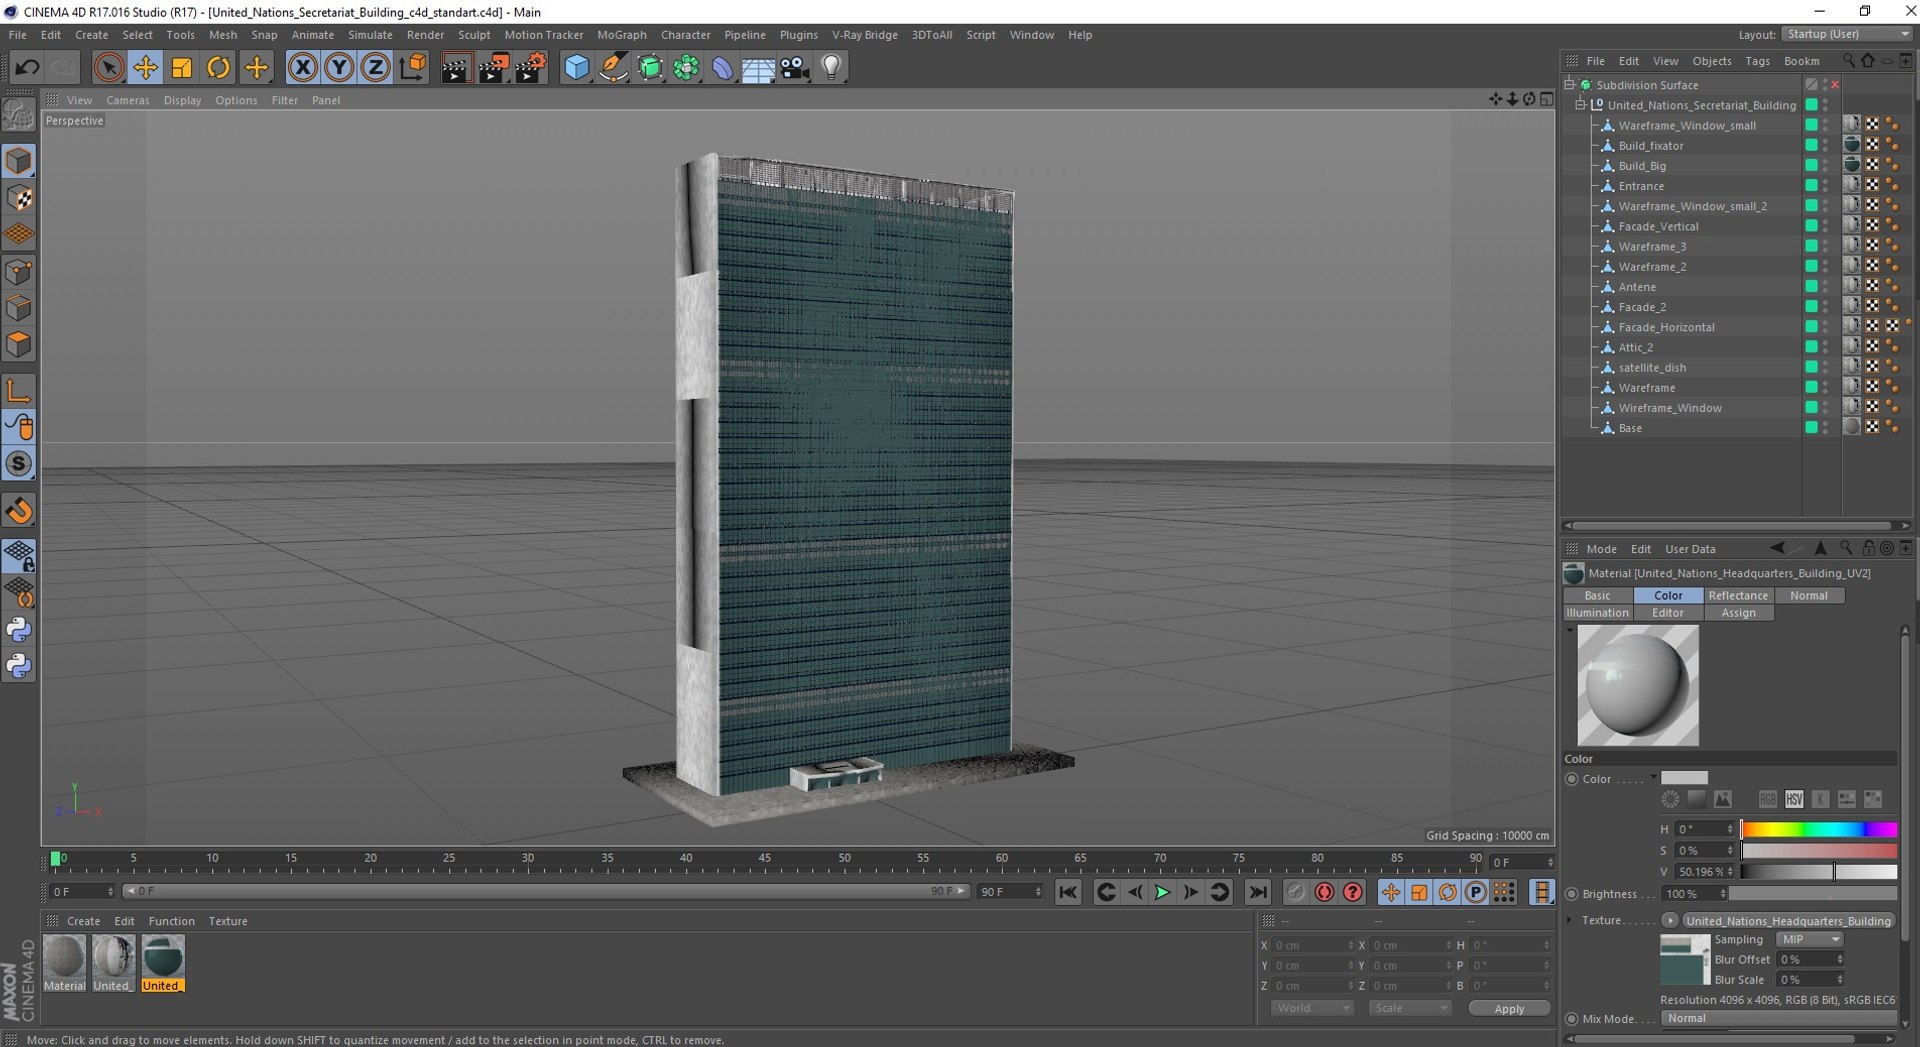
Task: Toggle Y axis lock
Action: [x=339, y=67]
